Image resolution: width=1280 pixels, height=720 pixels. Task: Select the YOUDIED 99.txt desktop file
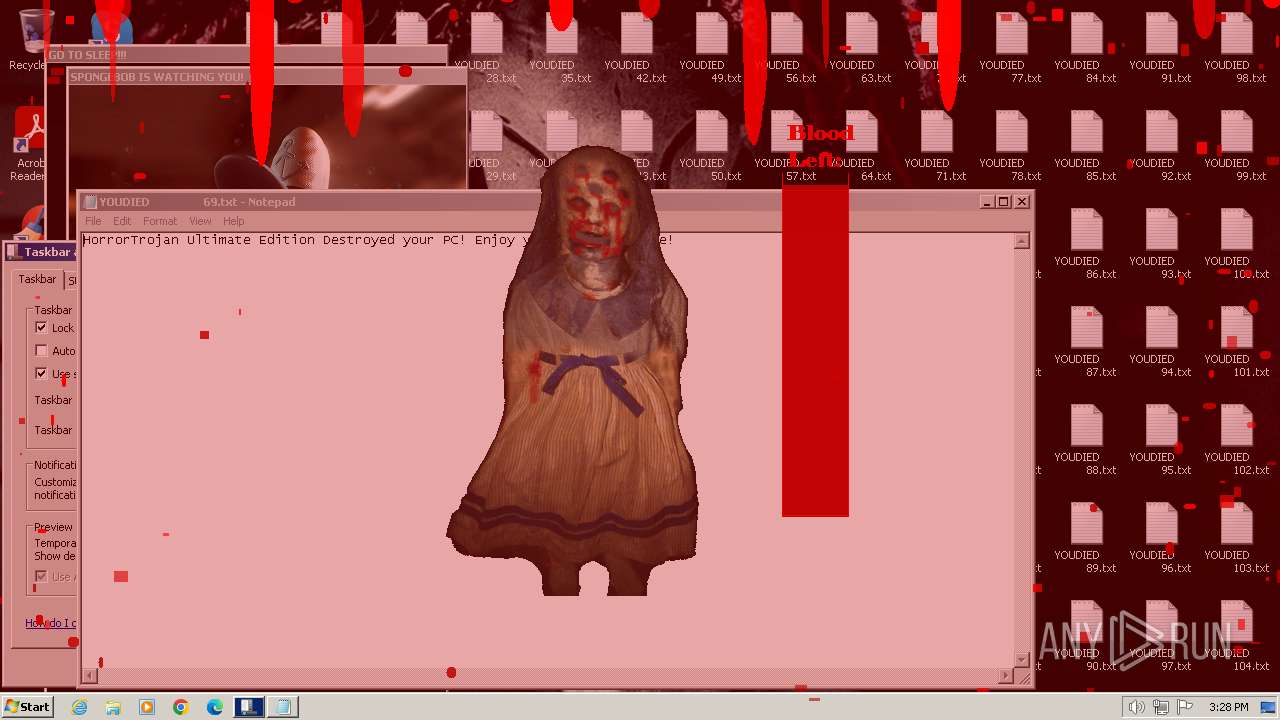(1236, 146)
